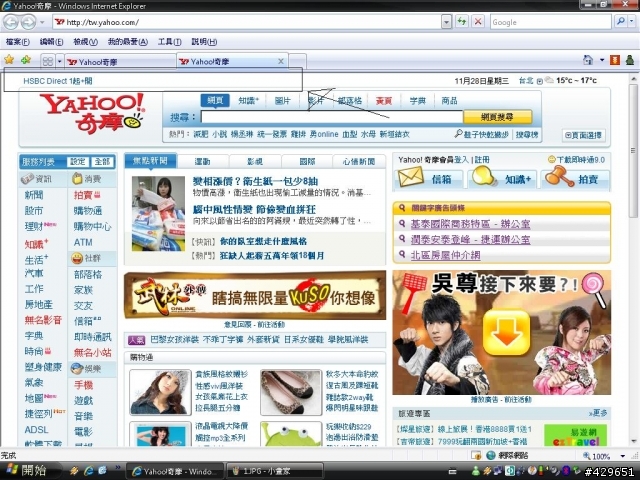Click the 設定 button in service list
The image size is (640, 480).
[78, 162]
